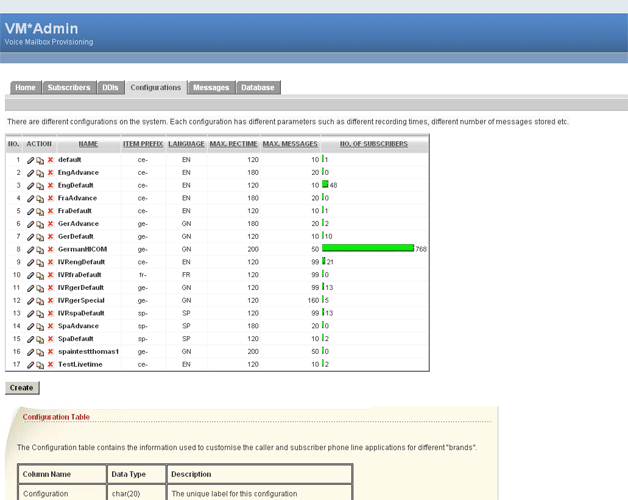Screen dimensions: 628x500
Task: Sort by No. of Subscribers header
Action: click(x=374, y=145)
